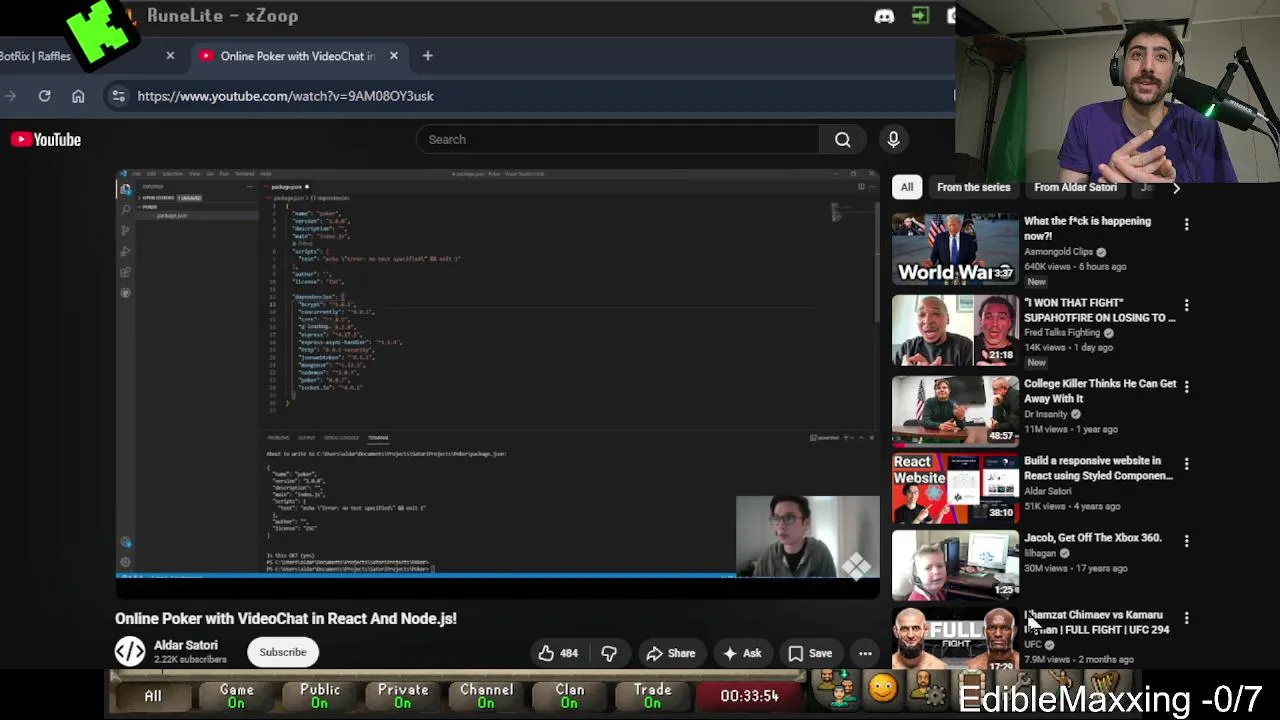
Task: Open options for Khamzat Chimaev video
Action: [x=1186, y=618]
